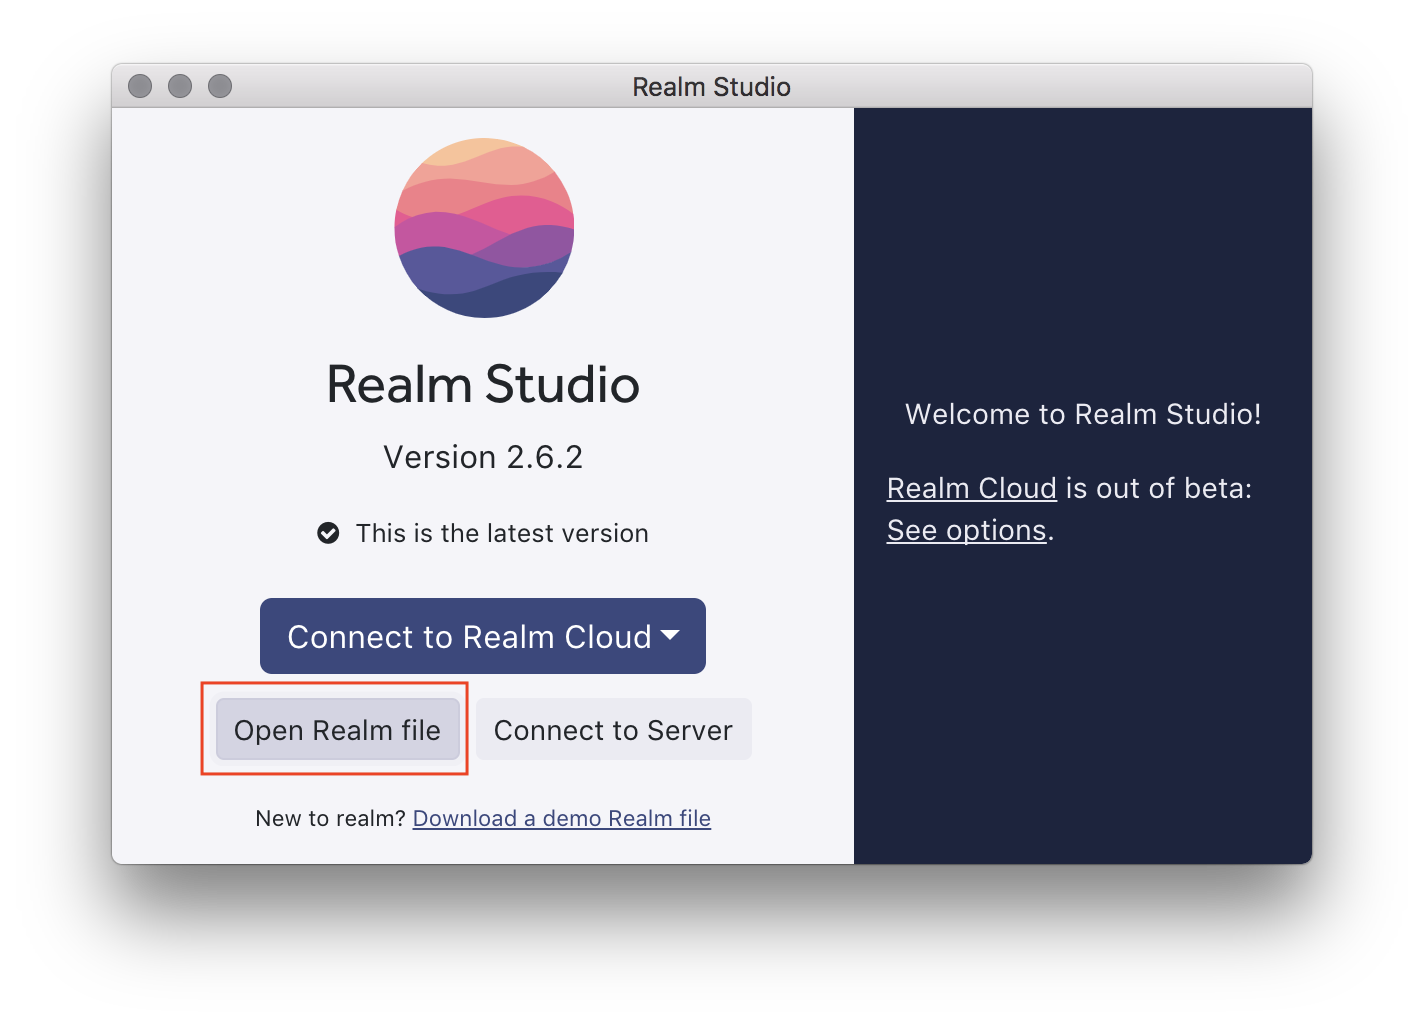Minimize the Realm Studio window
Image resolution: width=1424 pixels, height=1024 pixels.
(x=180, y=86)
